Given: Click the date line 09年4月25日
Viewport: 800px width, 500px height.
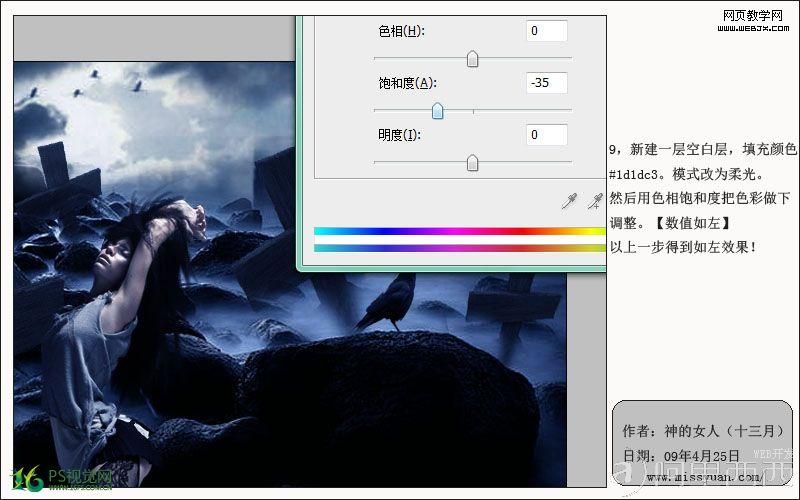Looking at the screenshot, I should click(x=681, y=456).
